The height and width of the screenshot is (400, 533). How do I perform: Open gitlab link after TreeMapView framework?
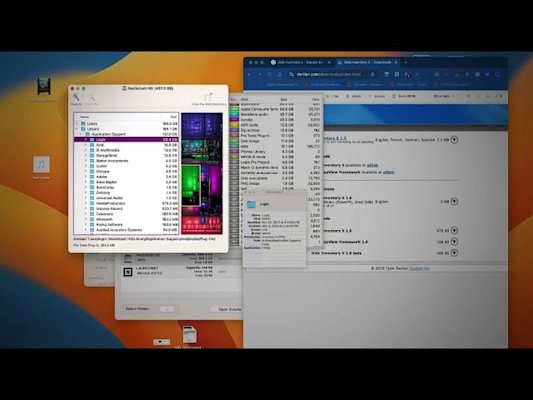[389, 172]
